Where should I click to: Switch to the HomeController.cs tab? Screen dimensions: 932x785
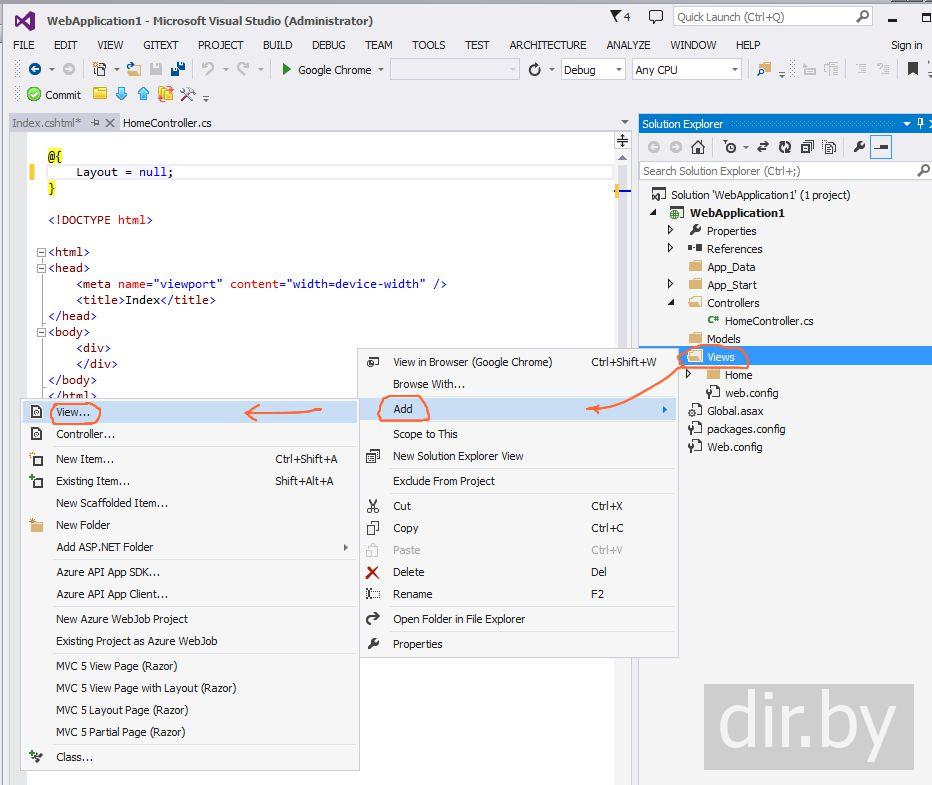167,123
